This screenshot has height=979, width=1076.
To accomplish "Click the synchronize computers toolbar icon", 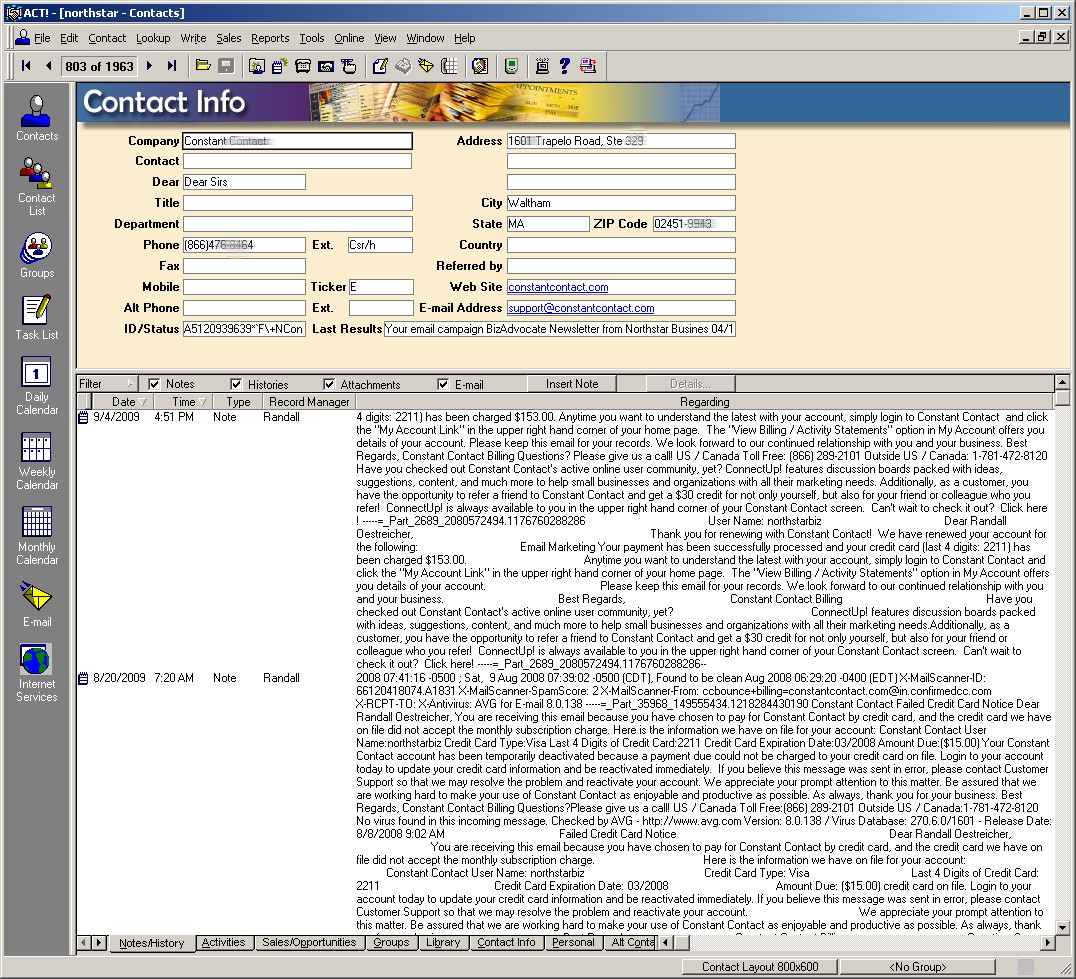I will (588, 66).
